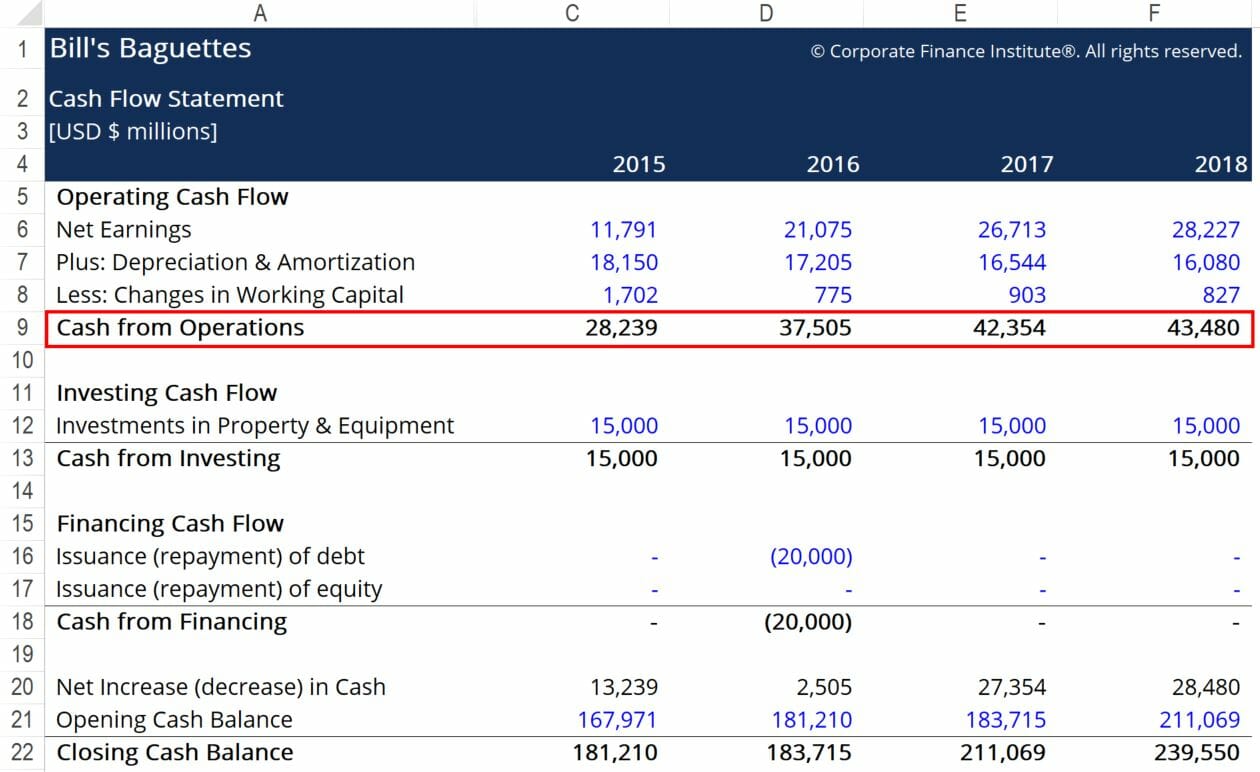Select column A header

pyautogui.click(x=260, y=12)
